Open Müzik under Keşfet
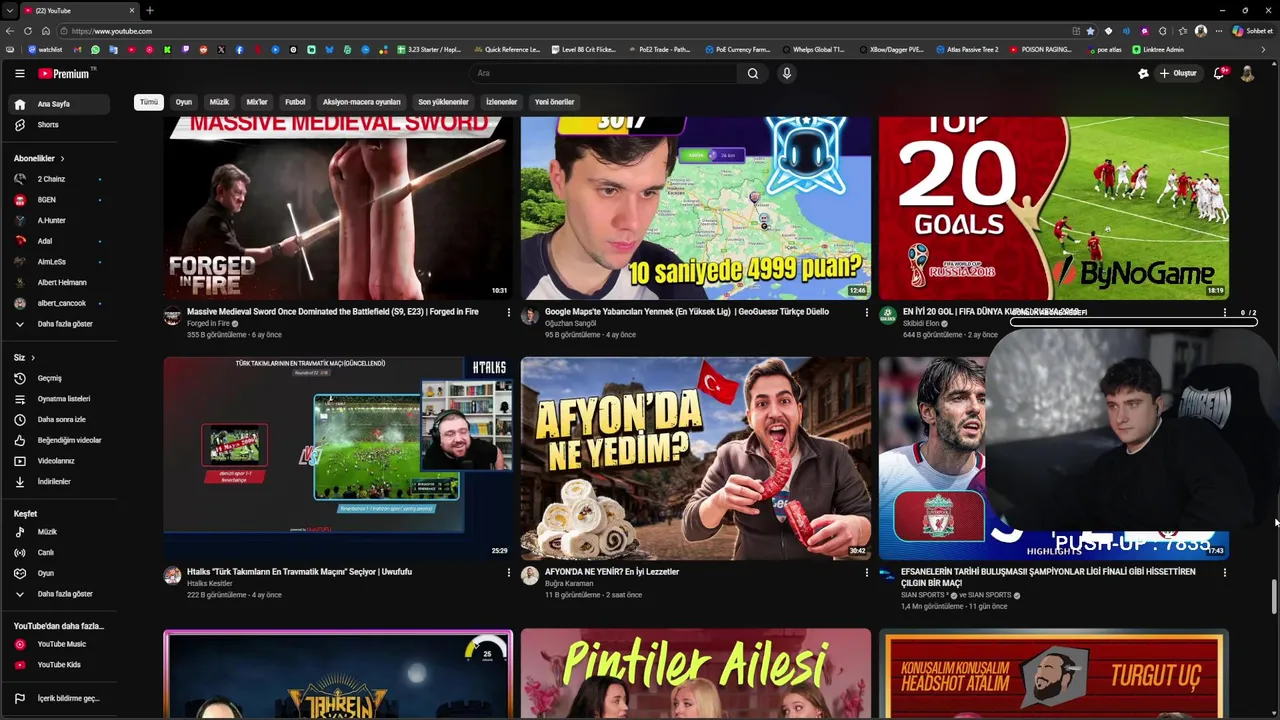 (x=59, y=532)
